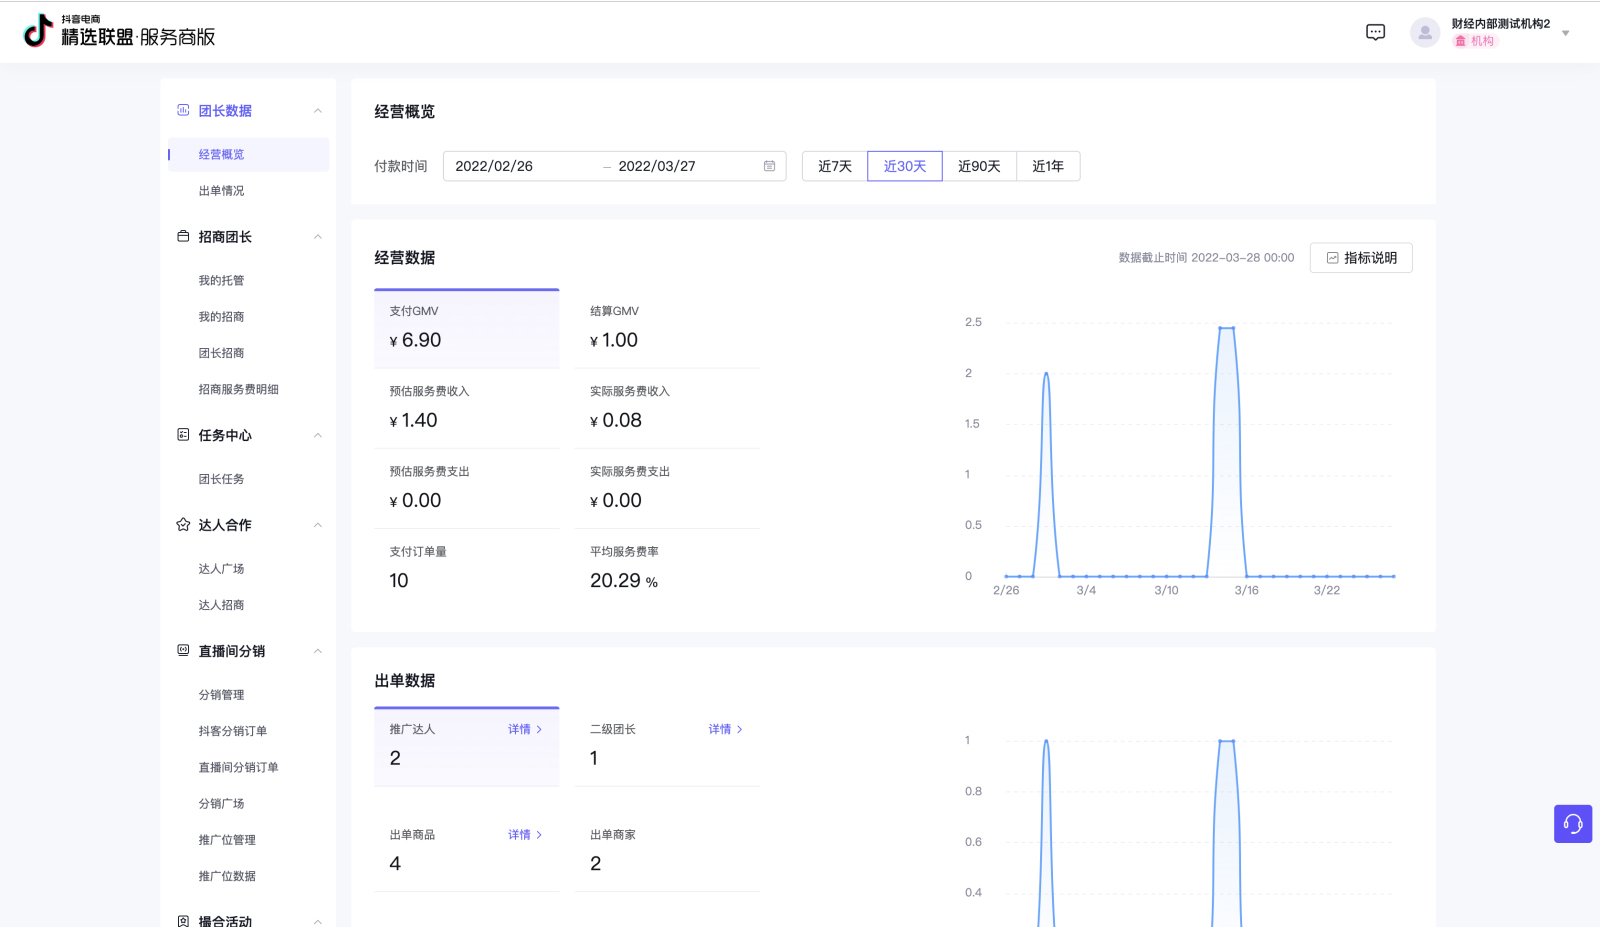This screenshot has height=927, width=1600.
Task: Collapse the 任务中心 menu group
Action: [x=318, y=435]
